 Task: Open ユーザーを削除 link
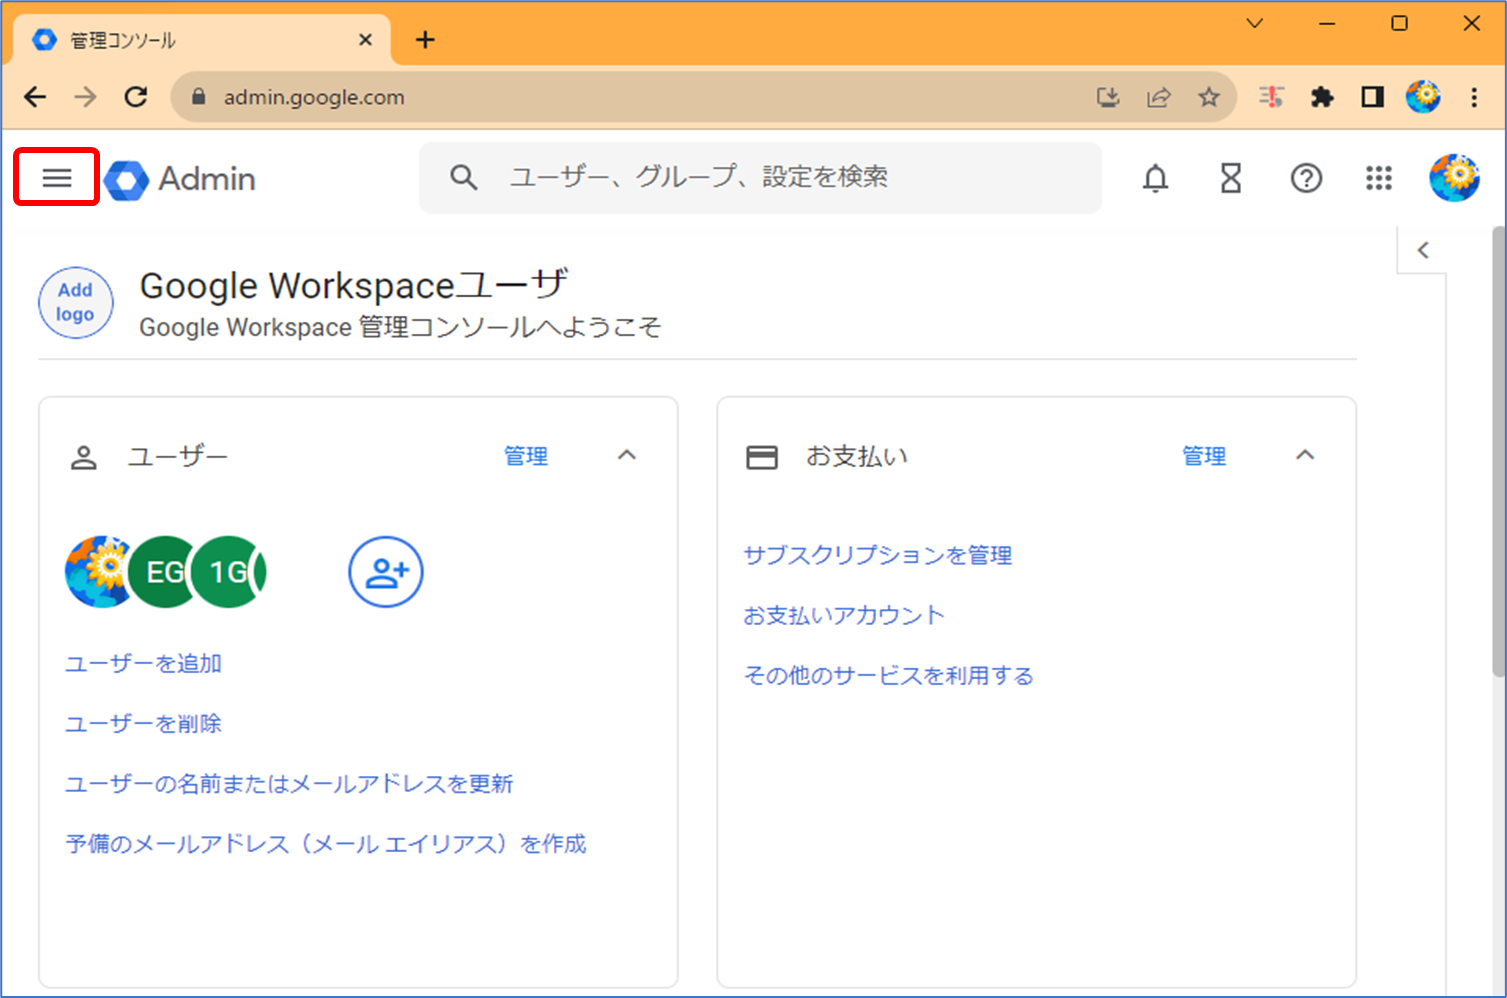pos(144,723)
